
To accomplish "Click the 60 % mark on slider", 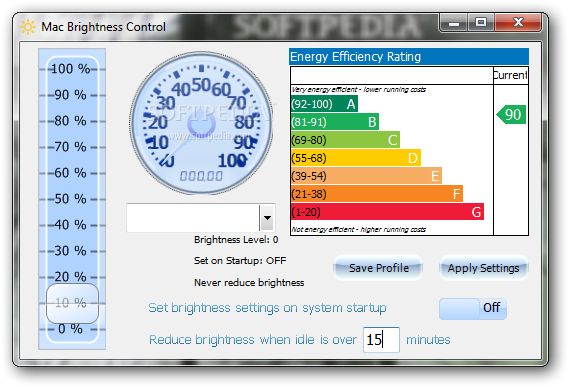I will tap(71, 172).
